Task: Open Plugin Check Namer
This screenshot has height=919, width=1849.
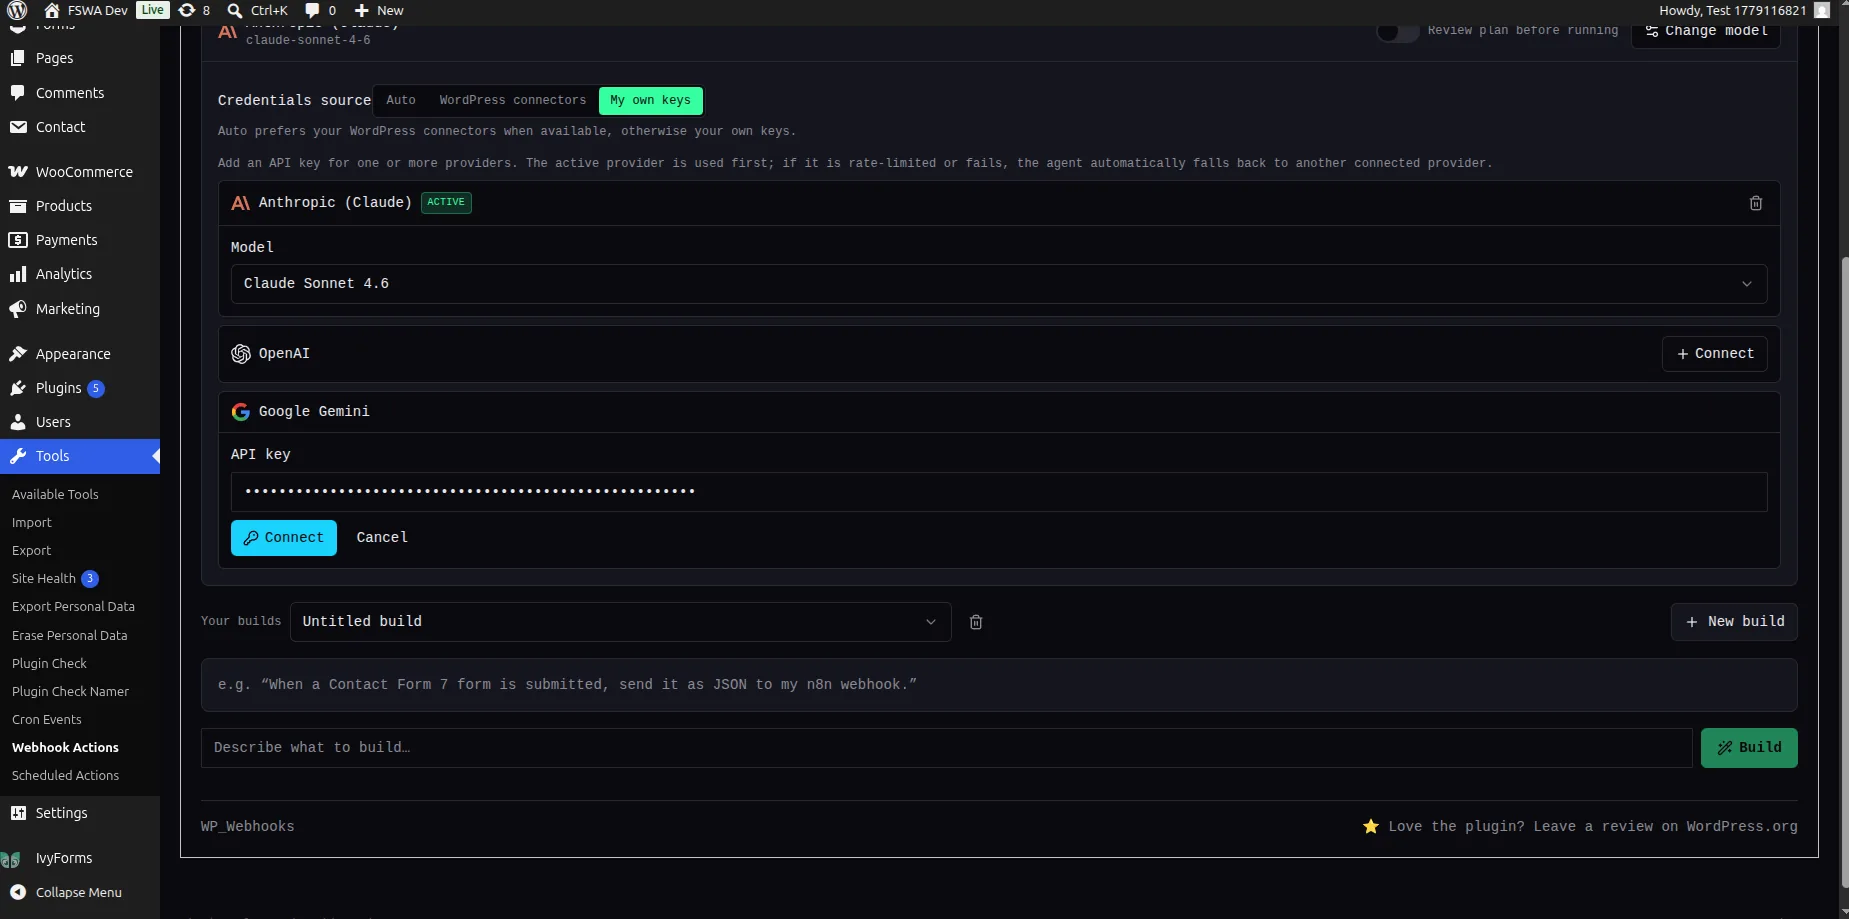Action: (70, 692)
